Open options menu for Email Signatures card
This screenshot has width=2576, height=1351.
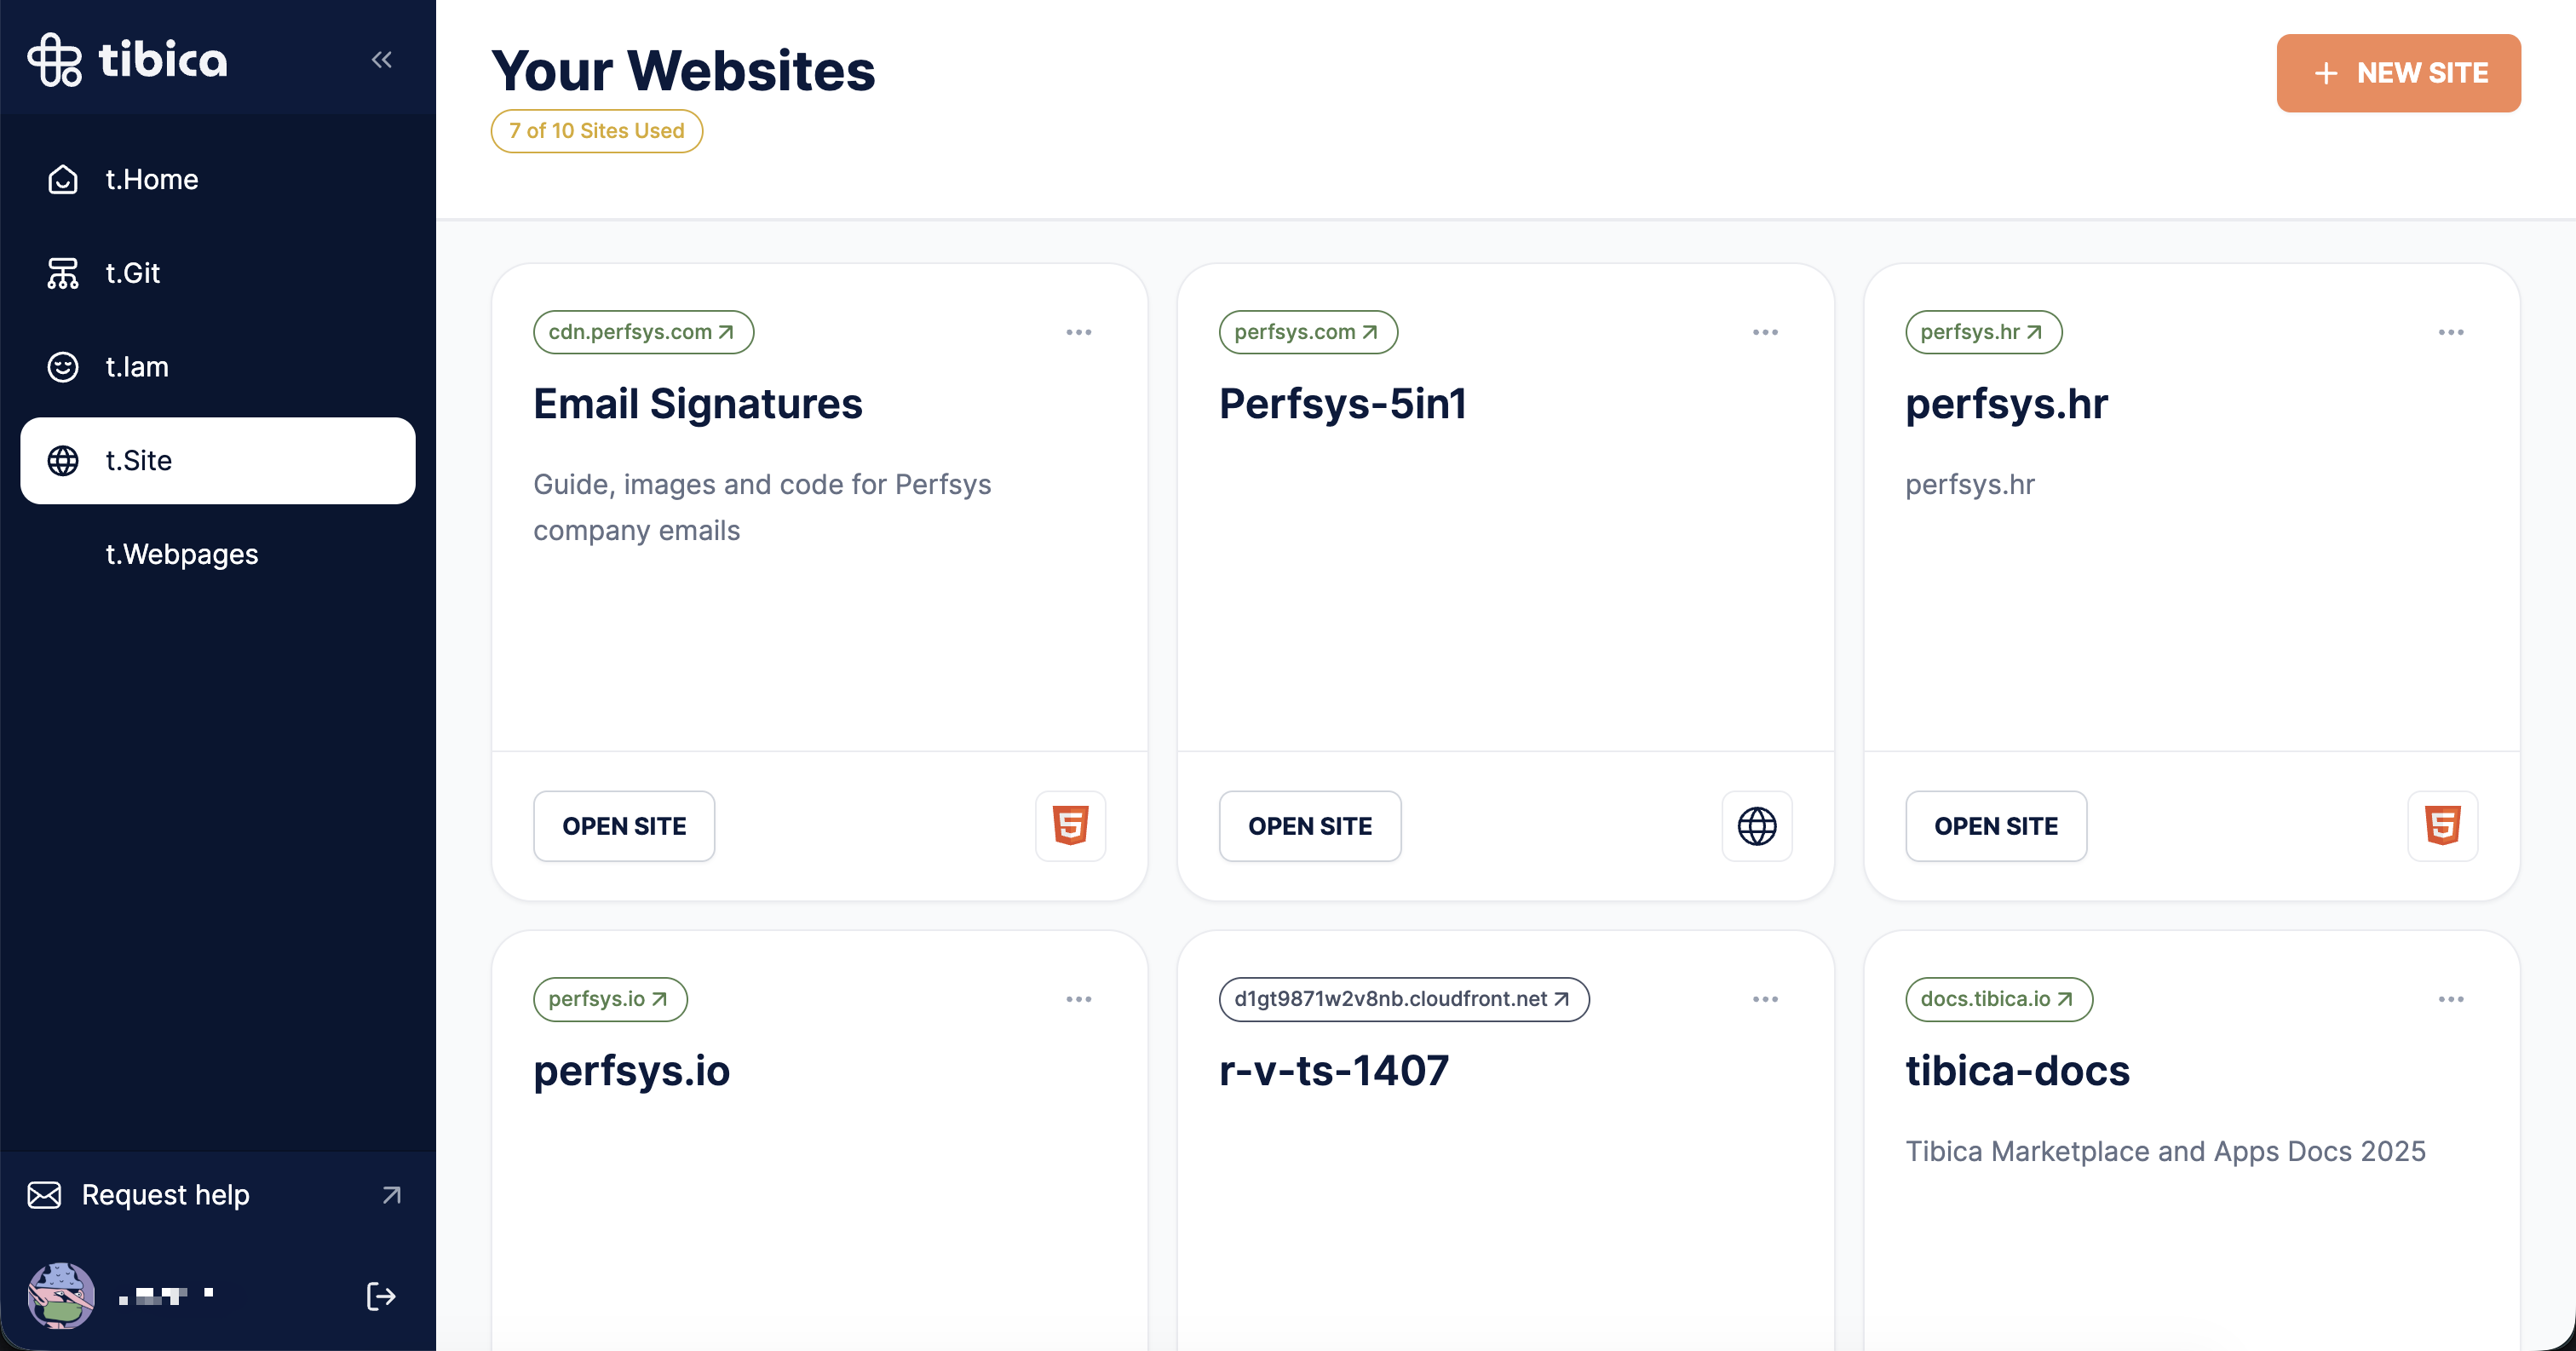pos(1078,332)
